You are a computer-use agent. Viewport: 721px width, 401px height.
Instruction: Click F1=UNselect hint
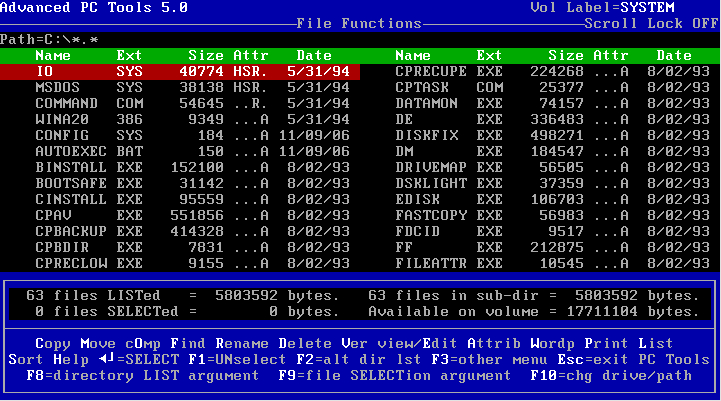coord(237,359)
